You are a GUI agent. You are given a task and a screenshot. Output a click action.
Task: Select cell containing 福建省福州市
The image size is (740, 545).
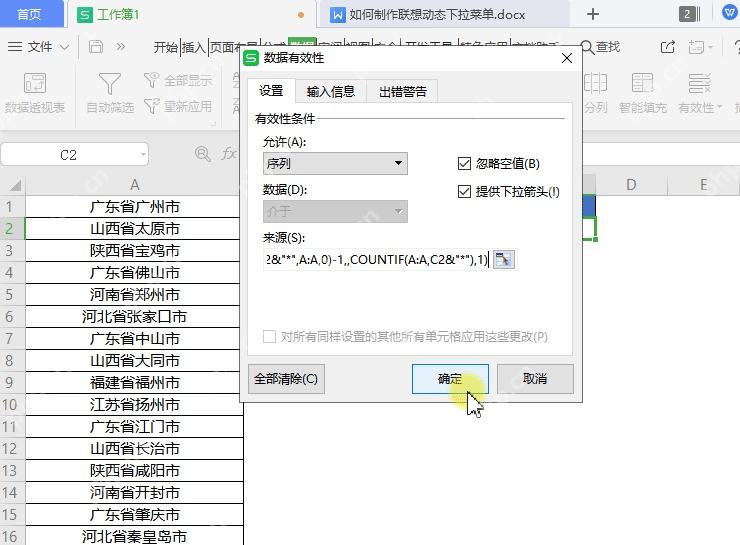pyautogui.click(x=134, y=383)
